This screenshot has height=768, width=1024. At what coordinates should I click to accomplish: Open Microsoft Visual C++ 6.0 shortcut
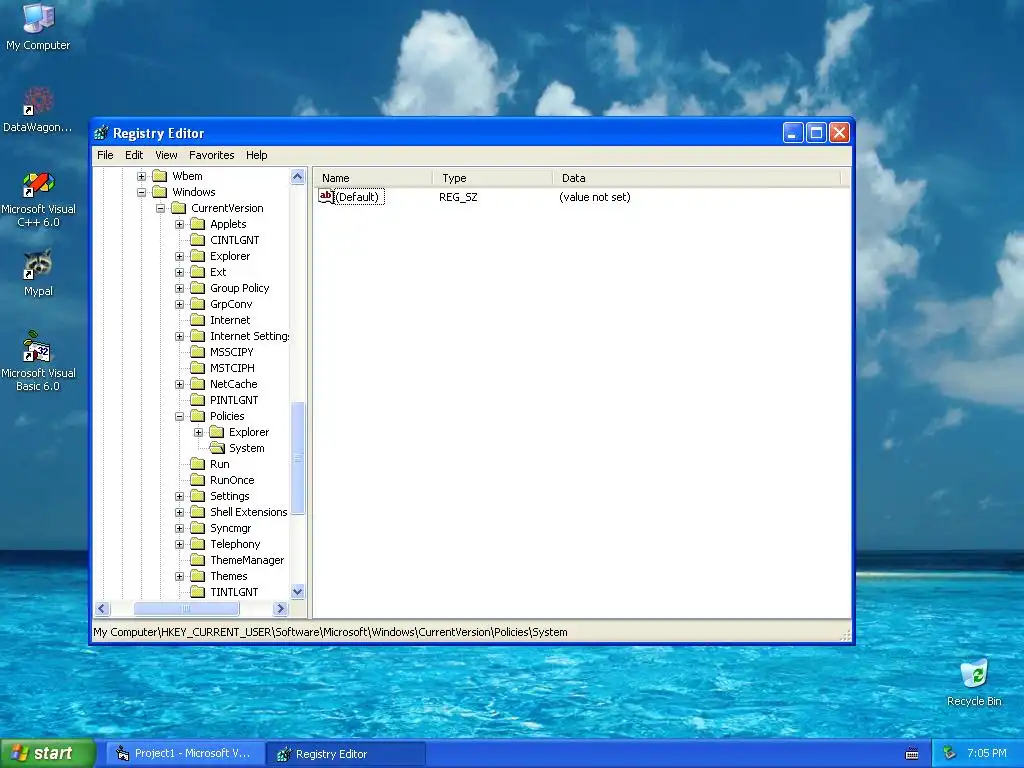point(38,199)
